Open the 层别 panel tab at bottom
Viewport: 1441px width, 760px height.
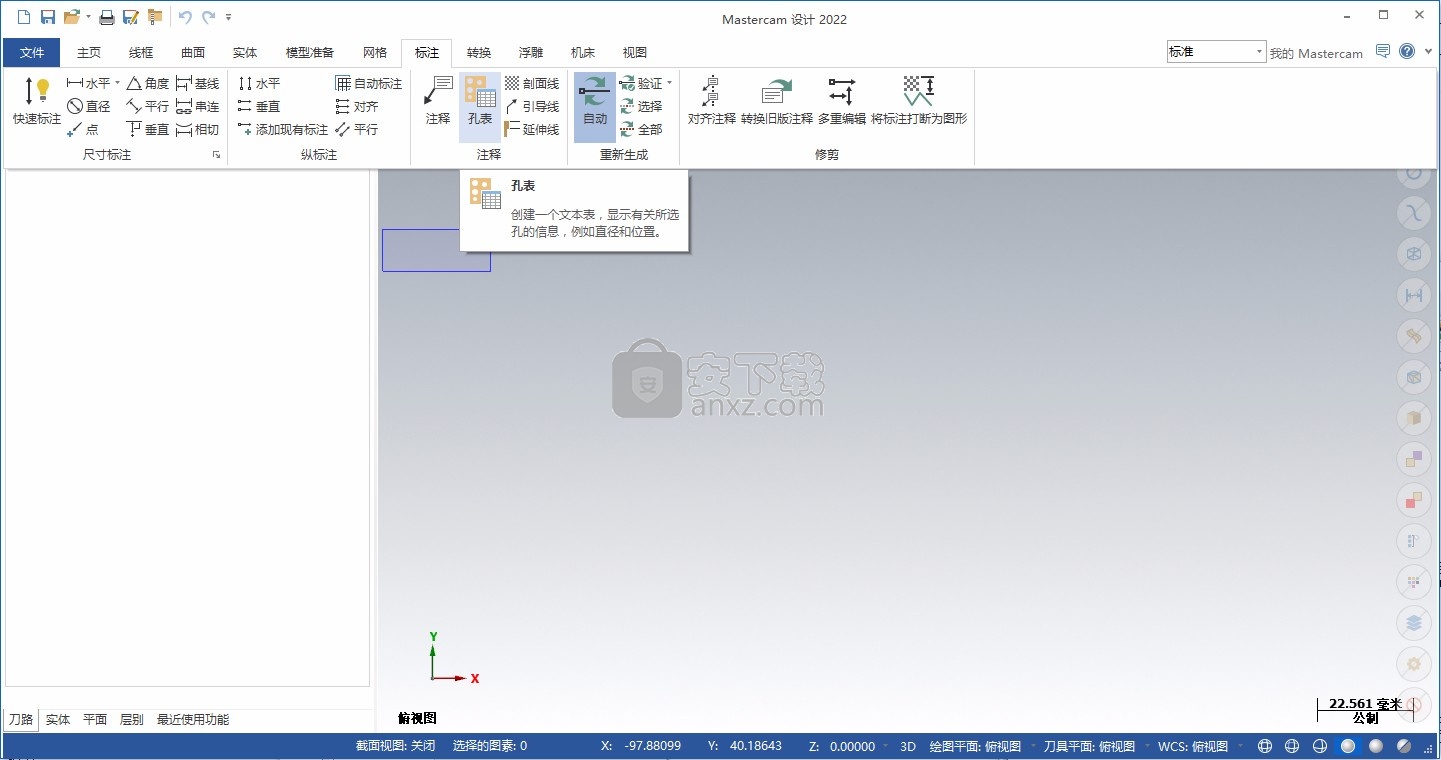[x=132, y=720]
